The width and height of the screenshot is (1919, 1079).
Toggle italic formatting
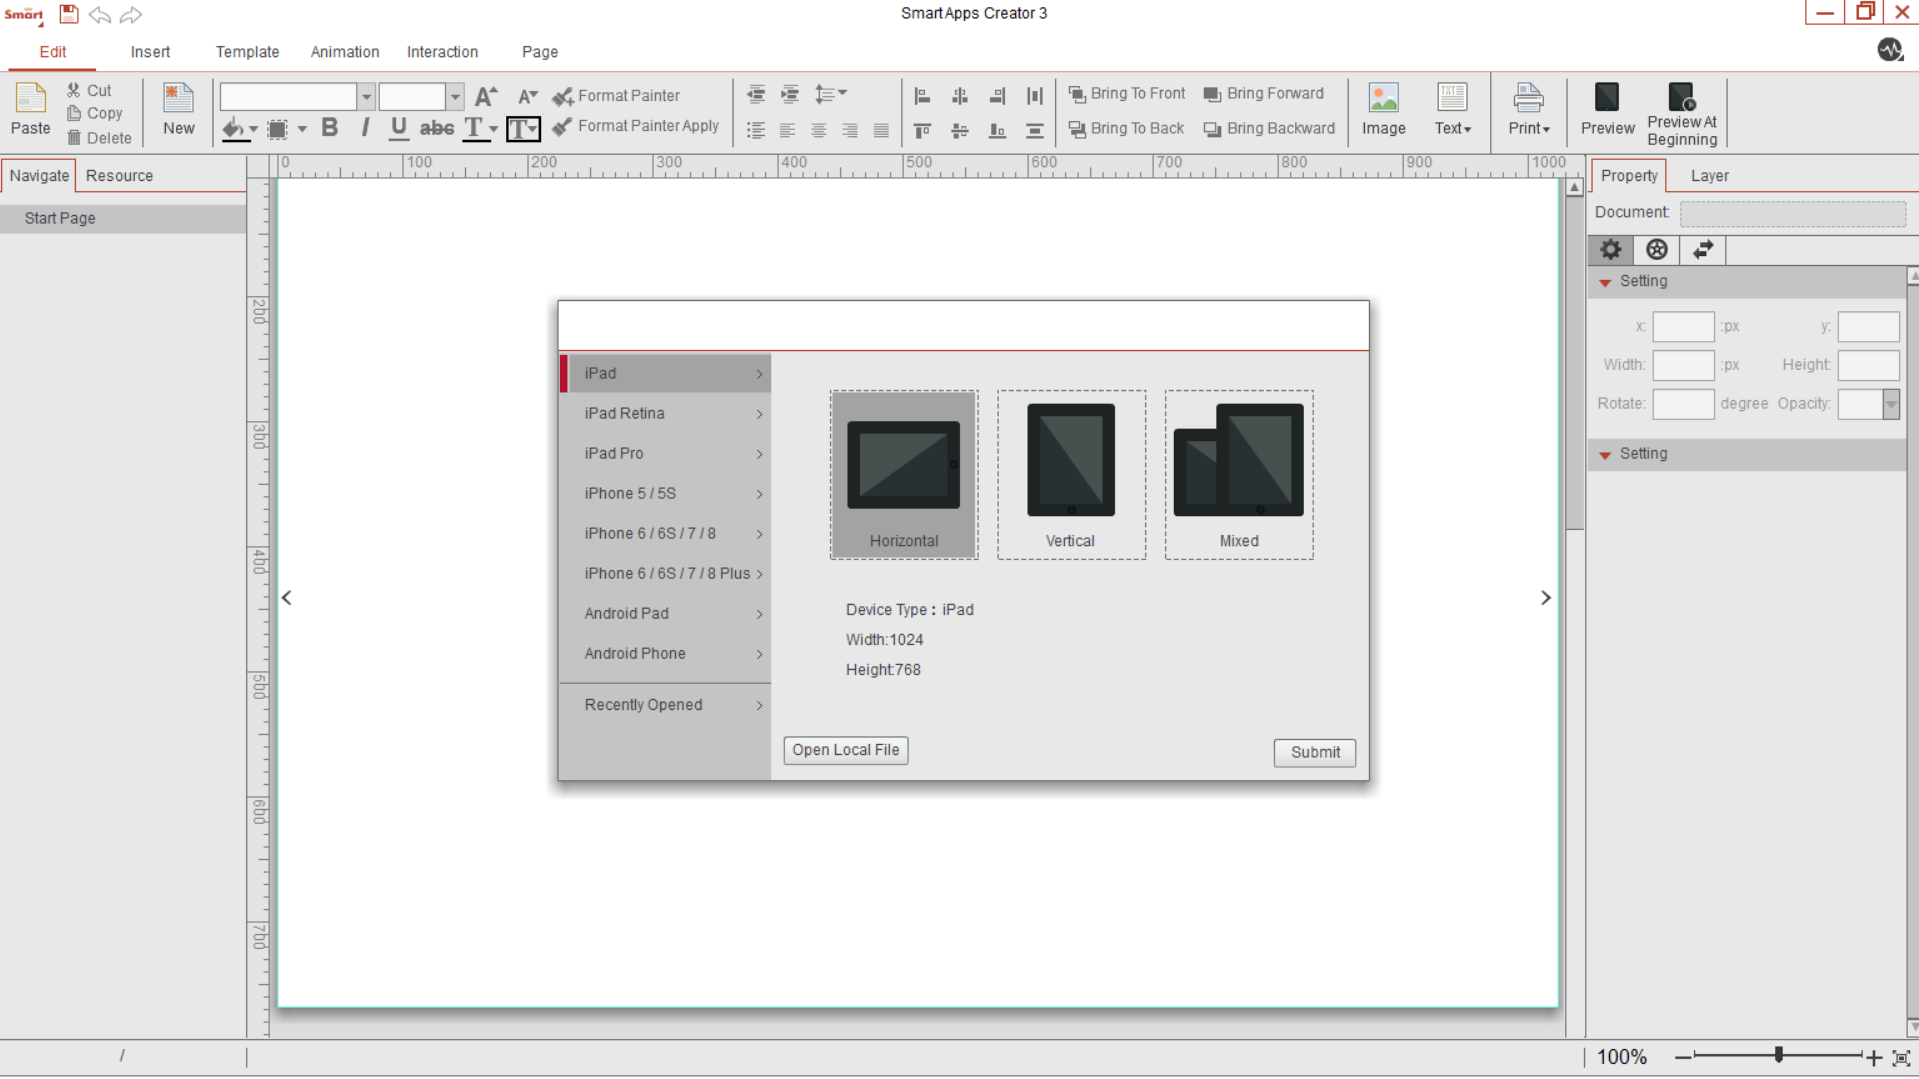point(365,128)
